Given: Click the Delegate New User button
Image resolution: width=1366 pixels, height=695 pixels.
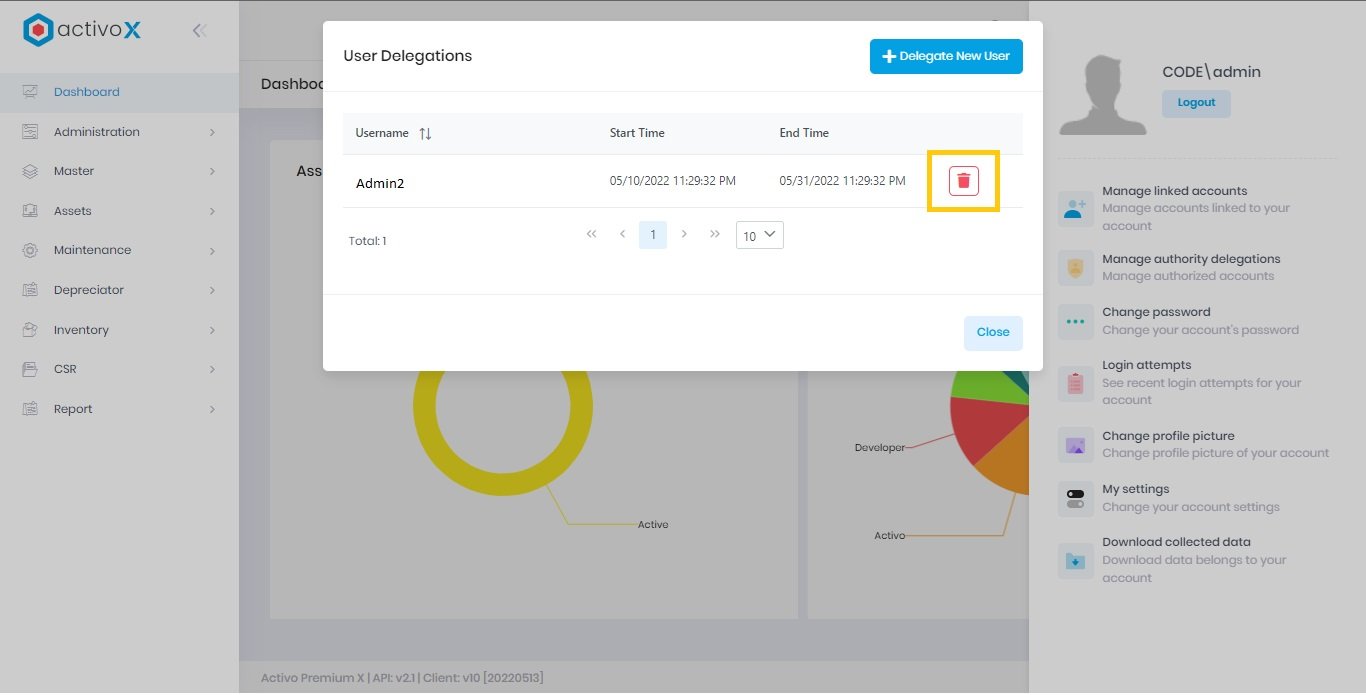Looking at the screenshot, I should point(945,56).
